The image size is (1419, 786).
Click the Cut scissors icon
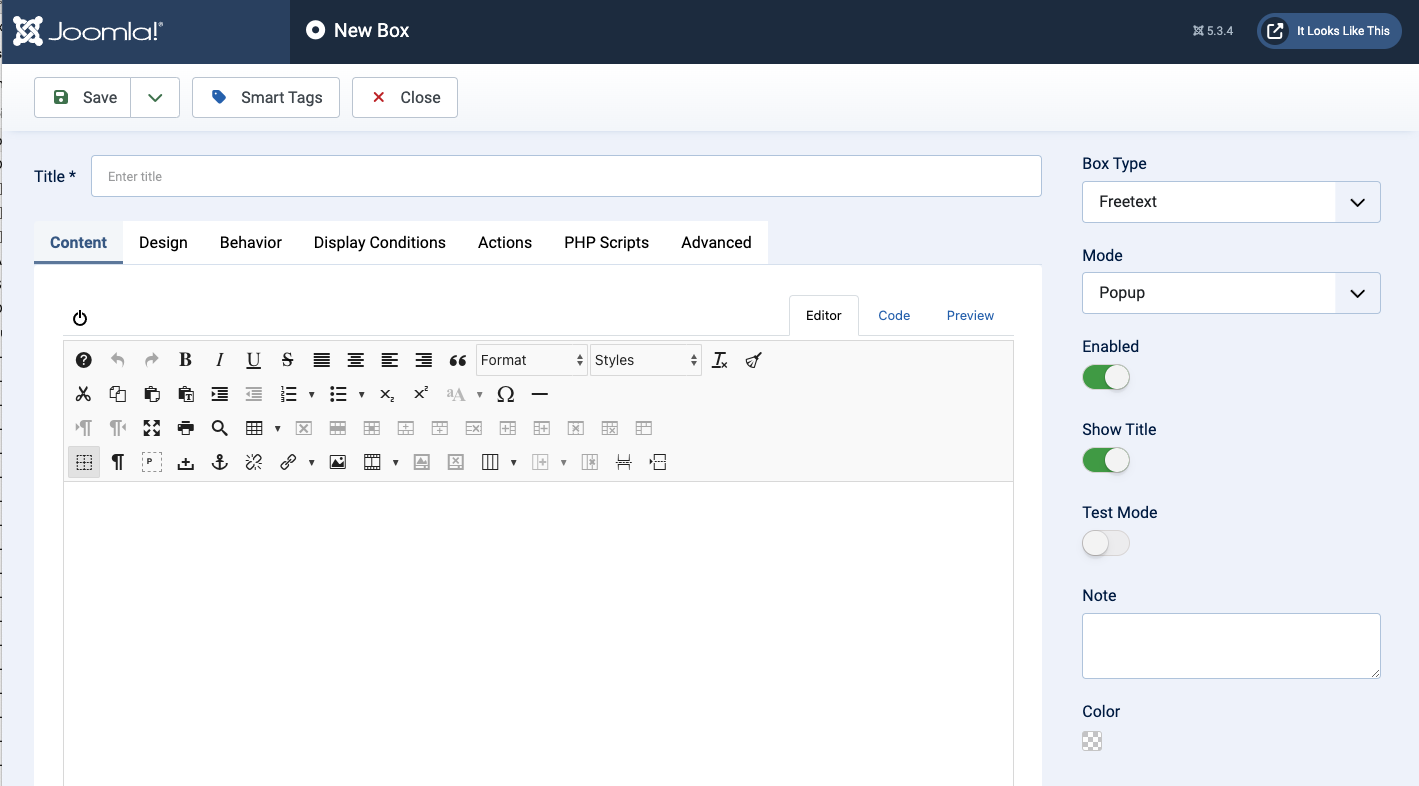coord(84,394)
